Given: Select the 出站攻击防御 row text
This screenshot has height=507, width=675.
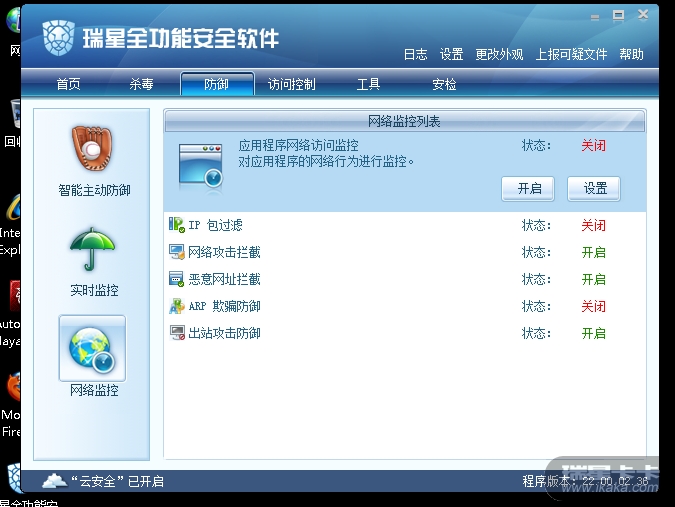Looking at the screenshot, I should pyautogui.click(x=224, y=333).
